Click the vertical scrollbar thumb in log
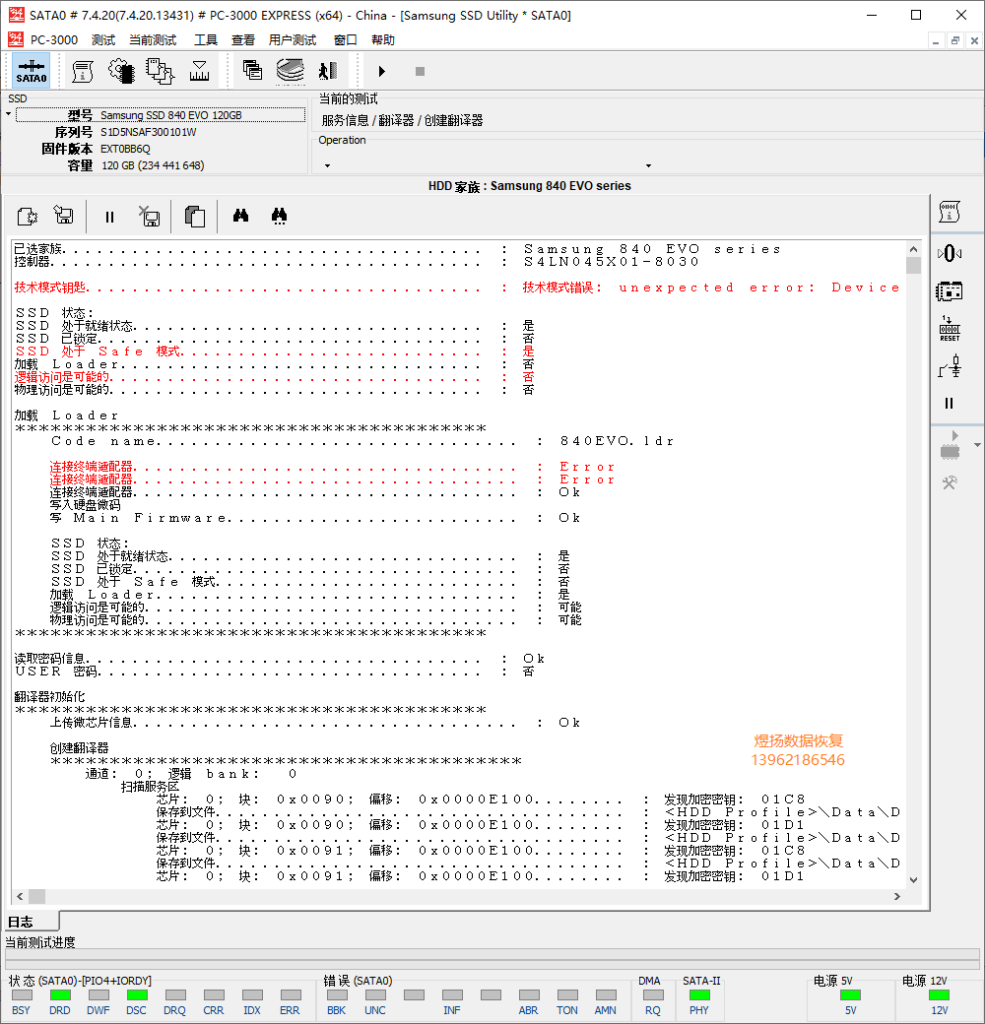 click(913, 265)
